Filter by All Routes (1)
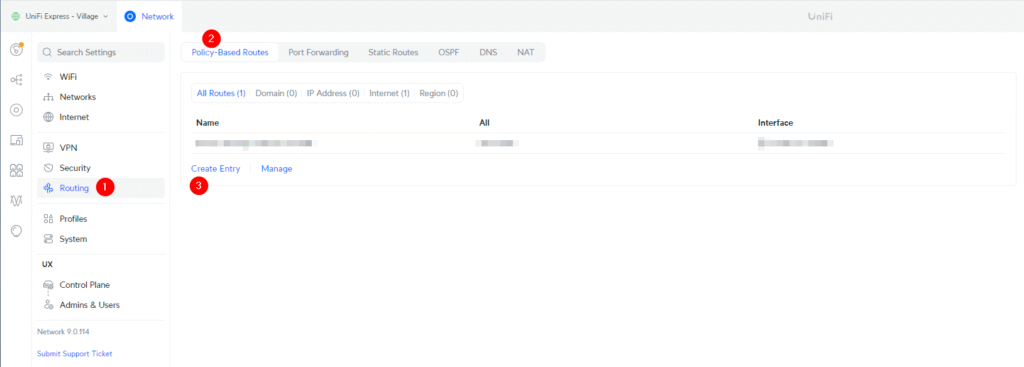 (221, 93)
